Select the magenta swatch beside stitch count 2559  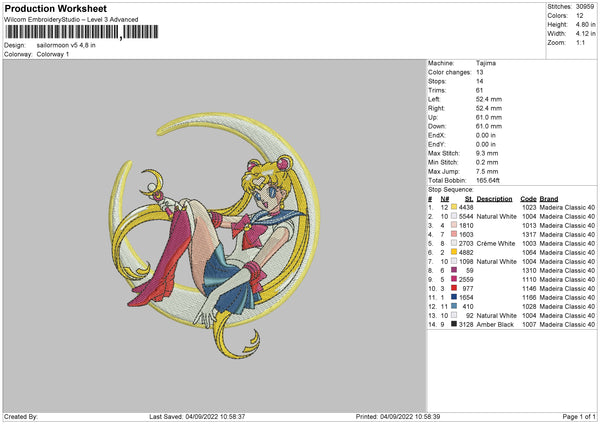(454, 279)
